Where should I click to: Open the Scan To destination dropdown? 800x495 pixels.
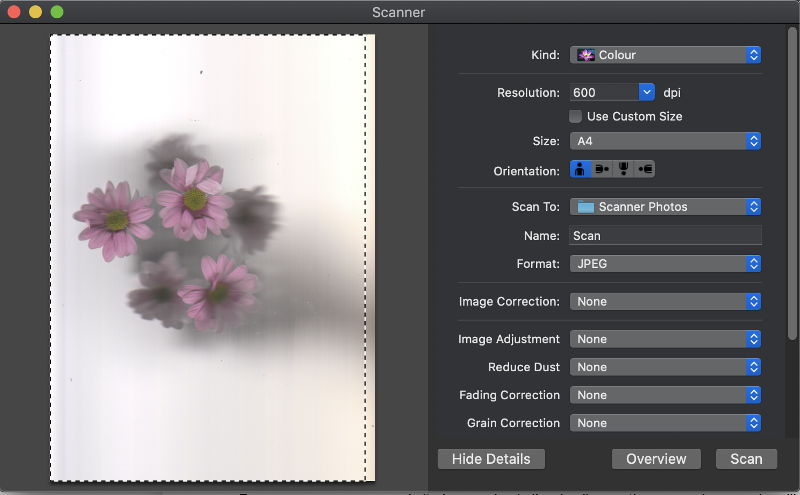point(665,207)
